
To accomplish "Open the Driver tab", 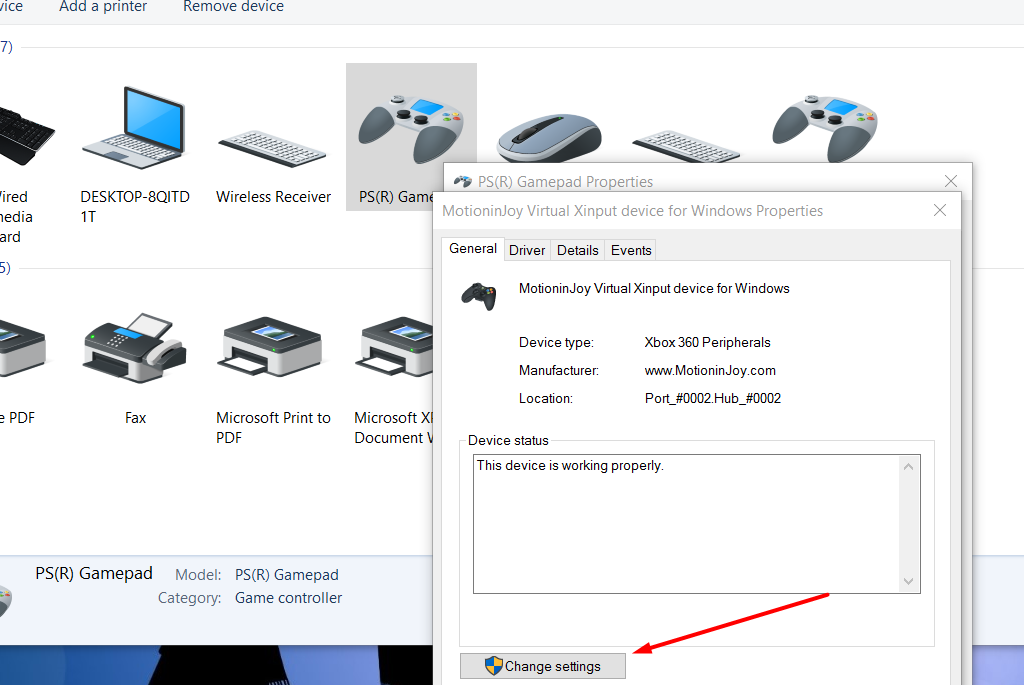I will click(x=527, y=250).
